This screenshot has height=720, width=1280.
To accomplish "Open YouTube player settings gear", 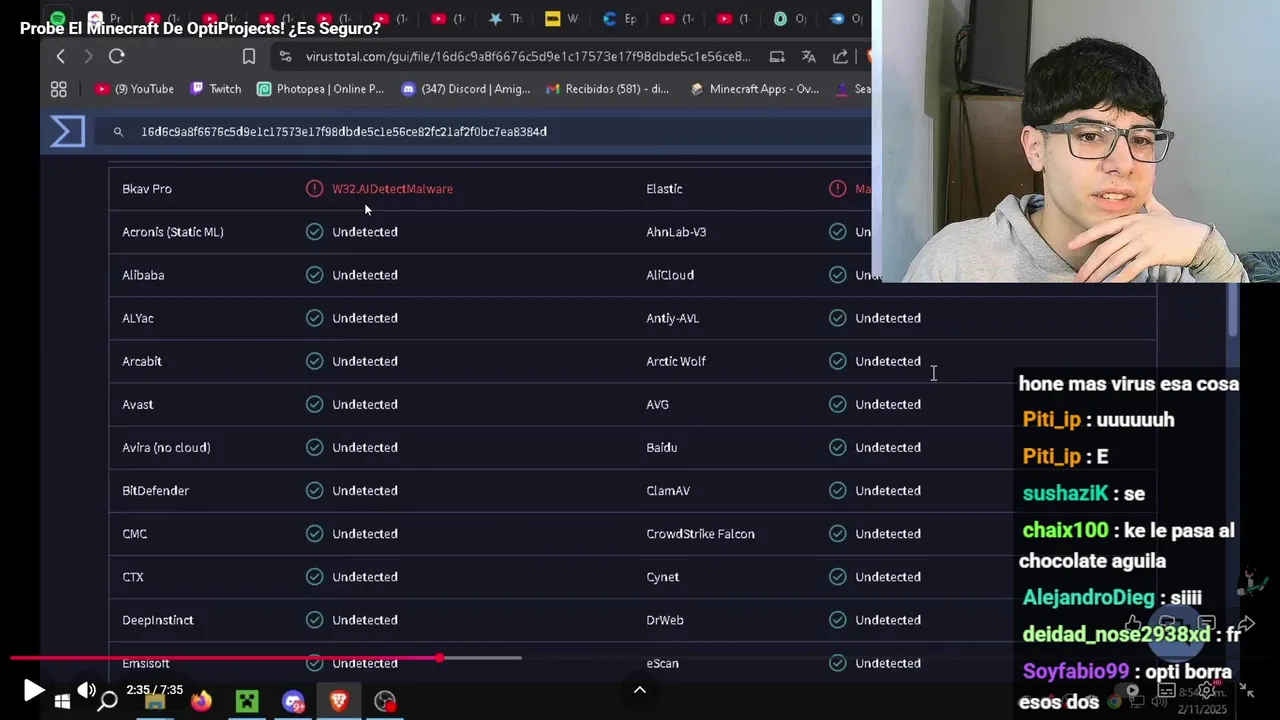I will point(1207,690).
